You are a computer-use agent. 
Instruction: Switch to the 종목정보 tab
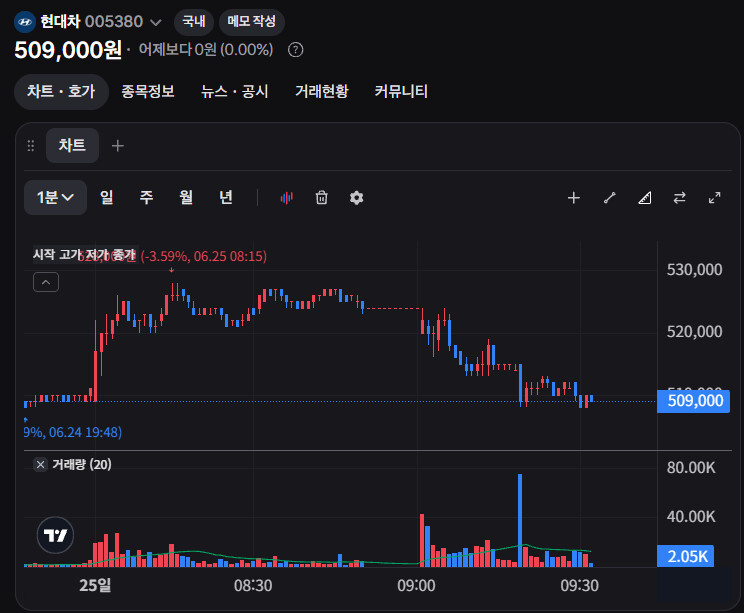pos(148,91)
